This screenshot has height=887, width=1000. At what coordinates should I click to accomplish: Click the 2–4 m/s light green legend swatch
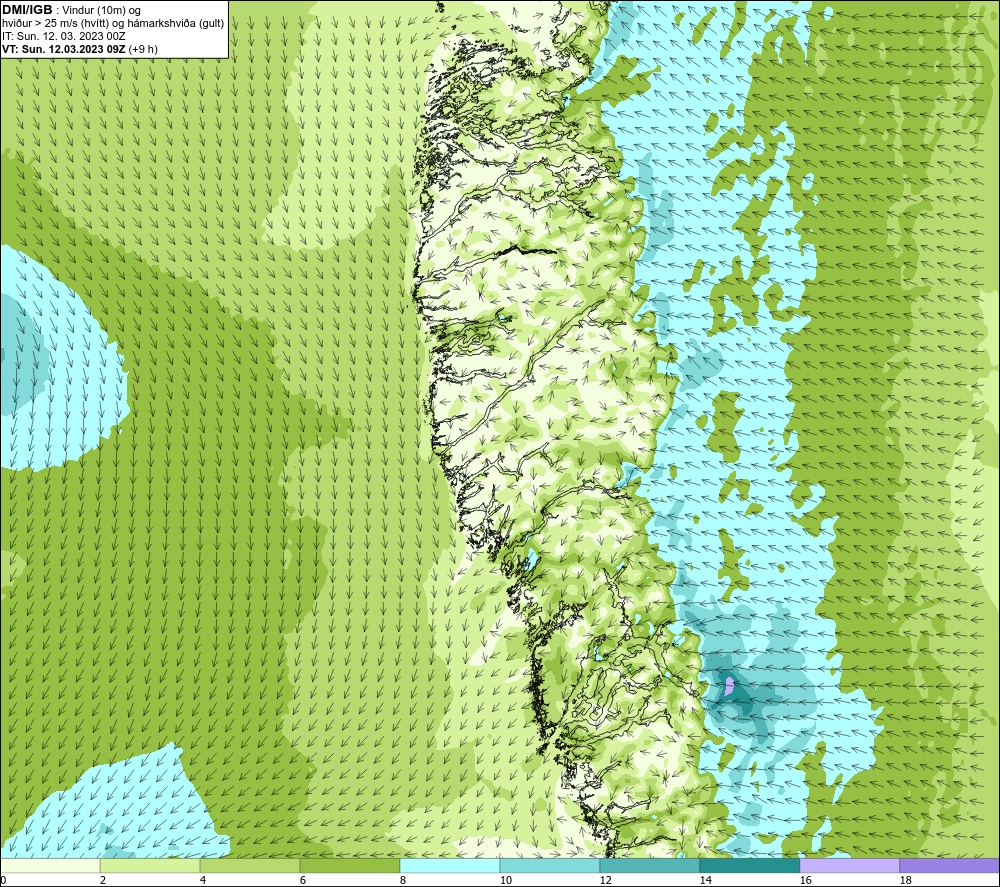[150, 865]
